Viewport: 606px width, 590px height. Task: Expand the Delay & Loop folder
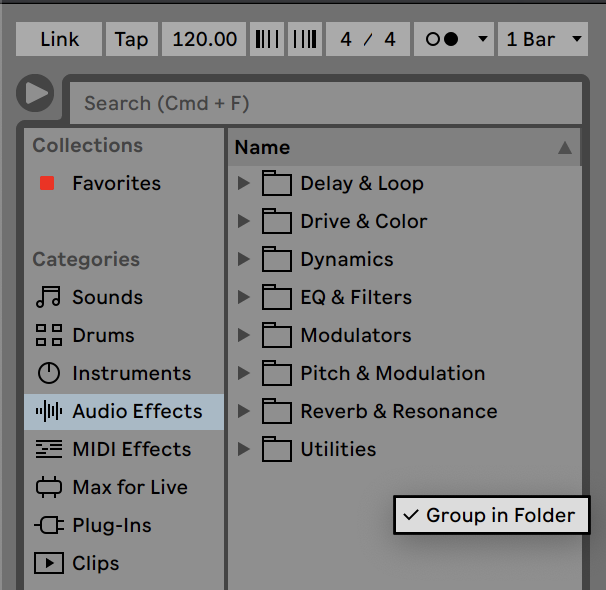(243, 183)
